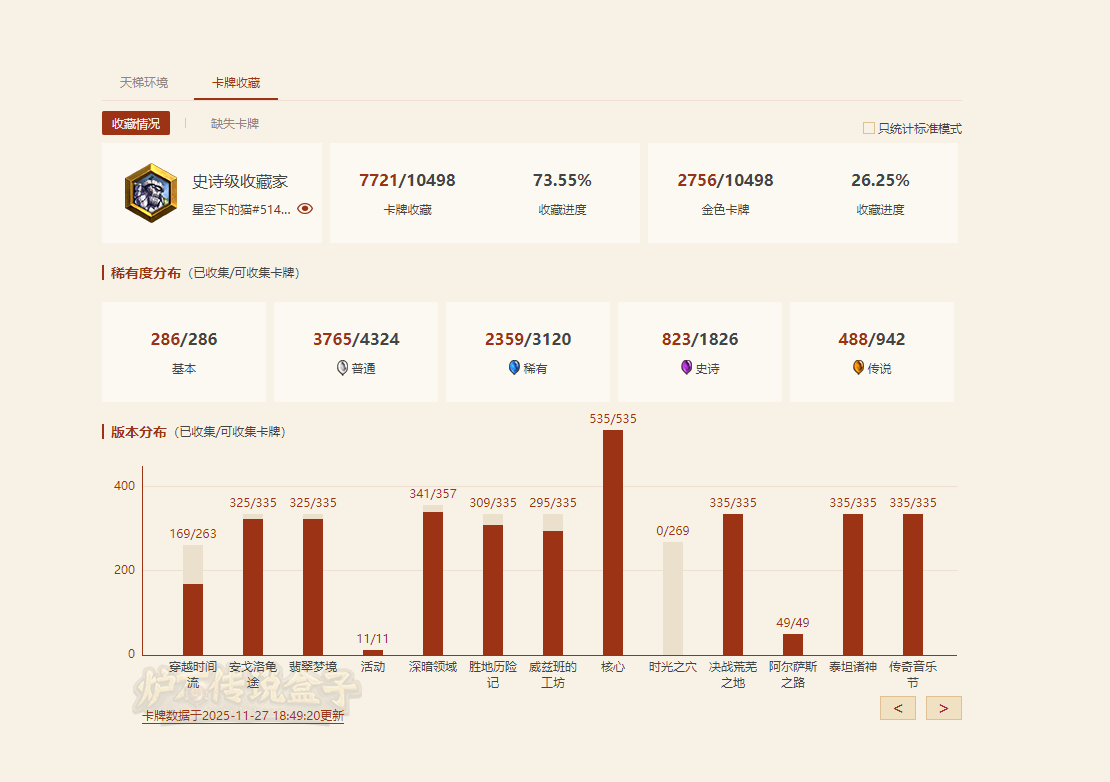Click the collector rank avatar badge
1110x782 pixels.
point(151,193)
